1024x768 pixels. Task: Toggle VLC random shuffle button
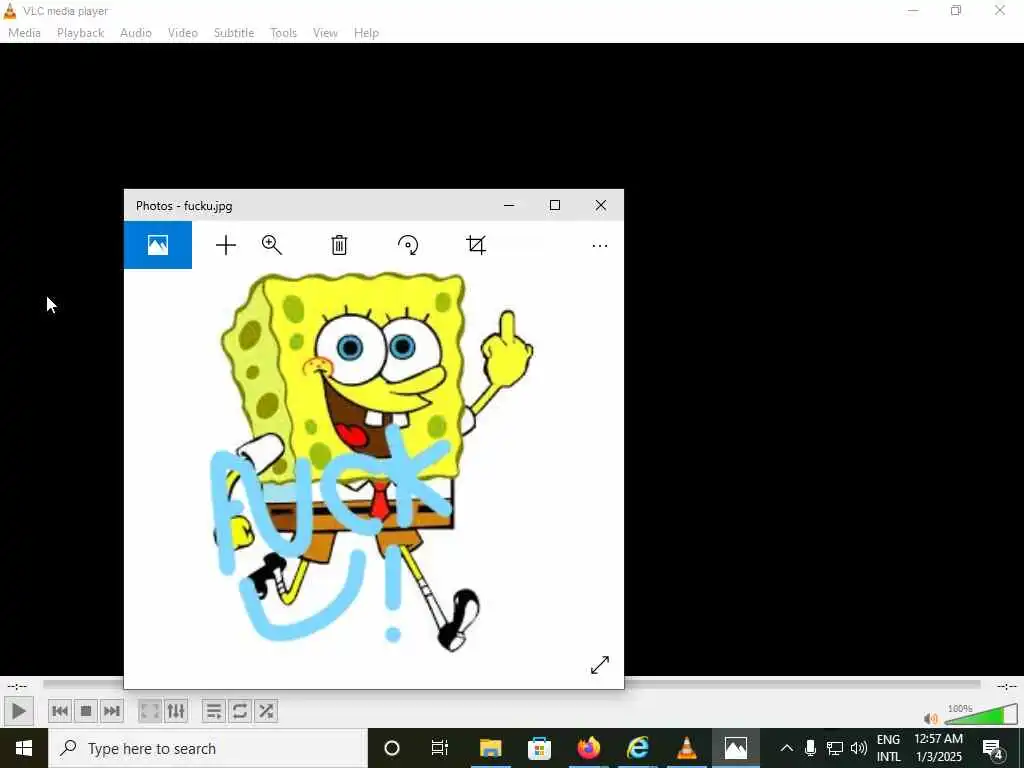pyautogui.click(x=266, y=711)
